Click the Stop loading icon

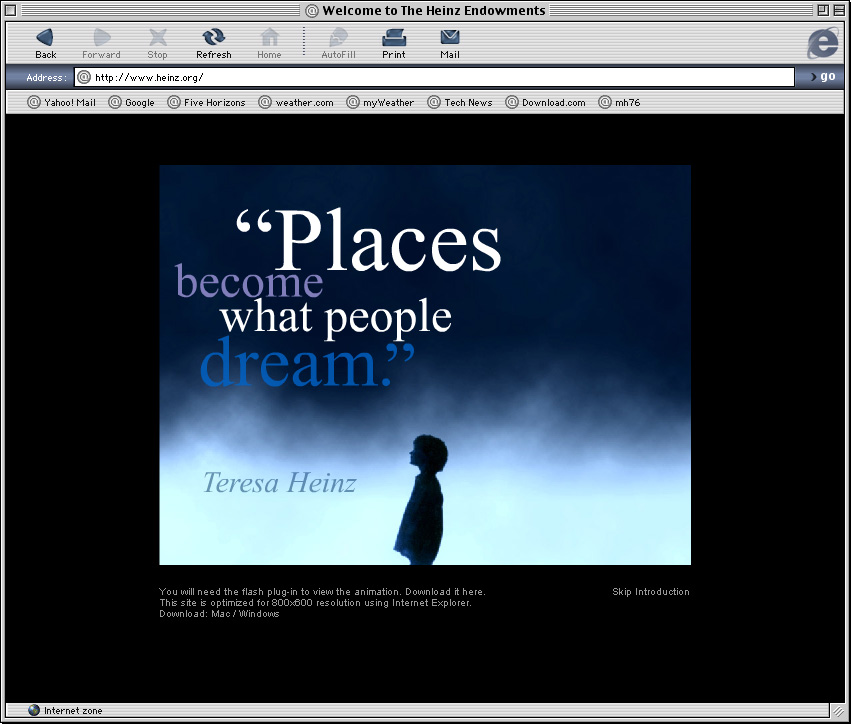(158, 40)
